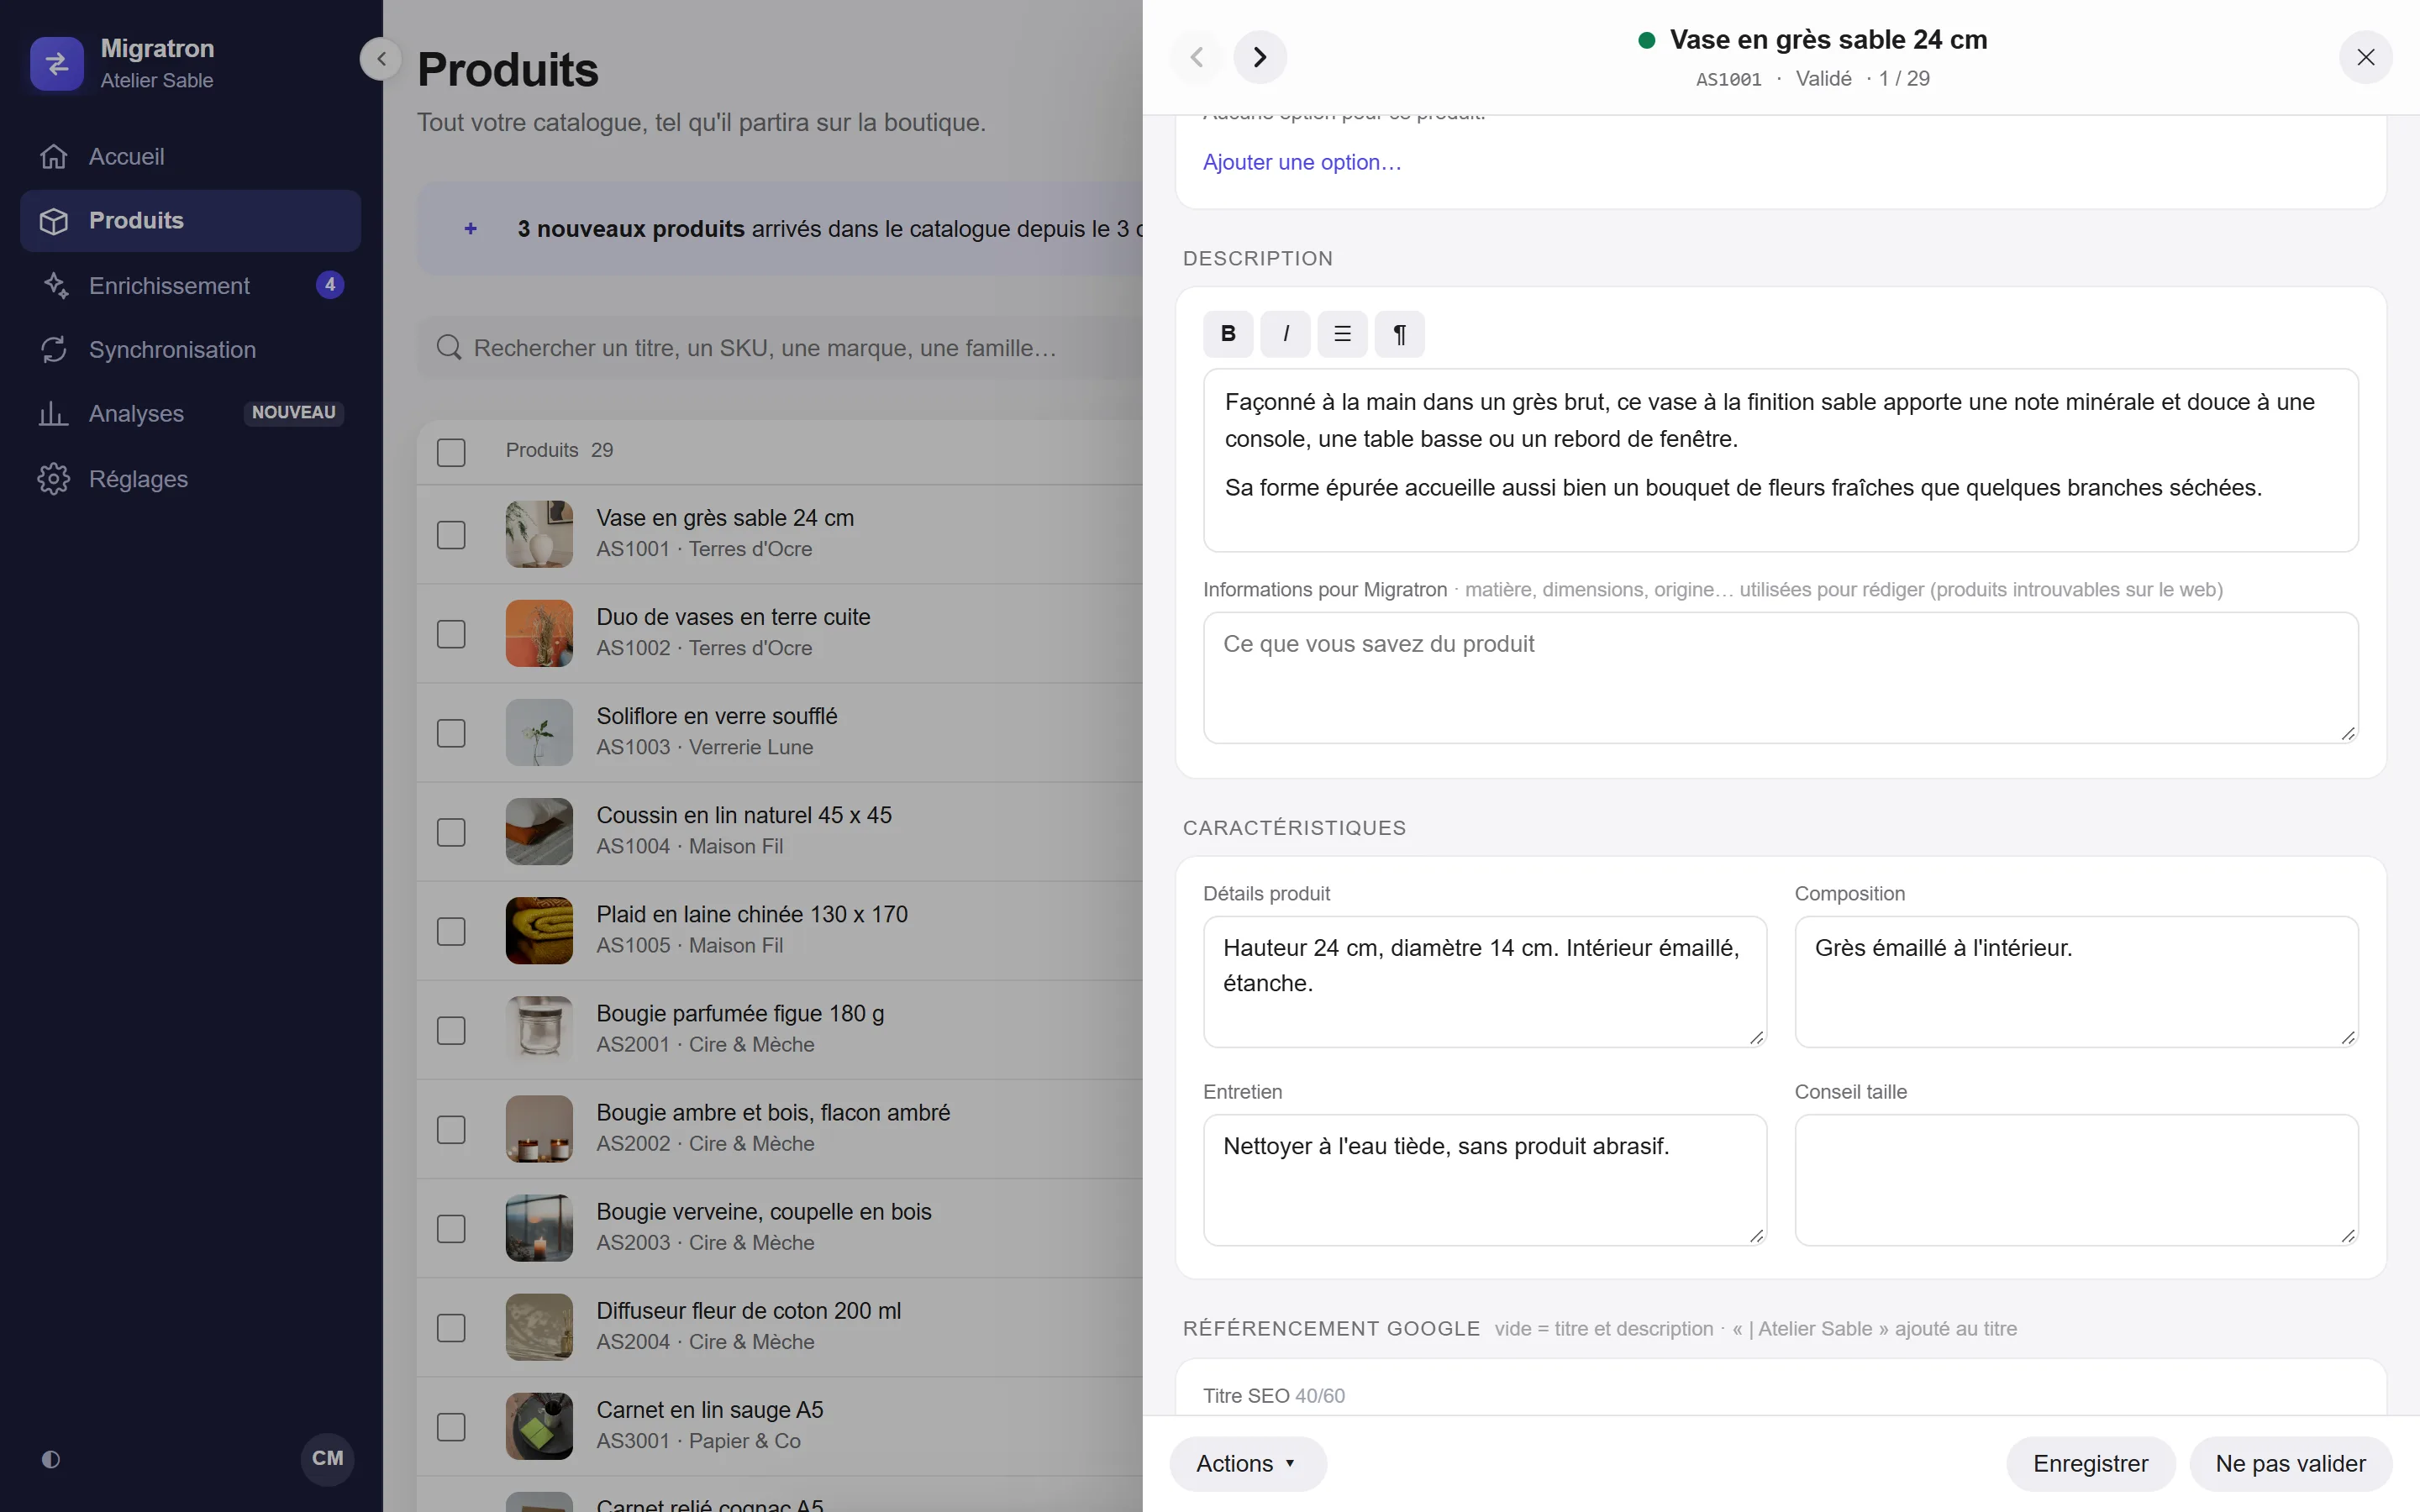This screenshot has width=2420, height=1512.
Task: Open the Diffuseur fleur de coton 200 ml row
Action: tap(780, 1327)
